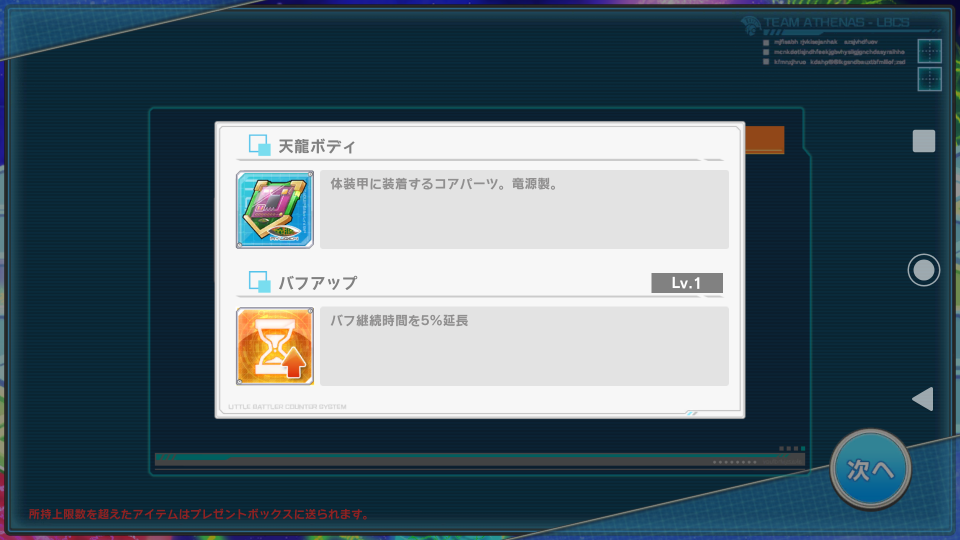
Task: Click the red プレゼントボックス notice text
Action: tap(200, 514)
